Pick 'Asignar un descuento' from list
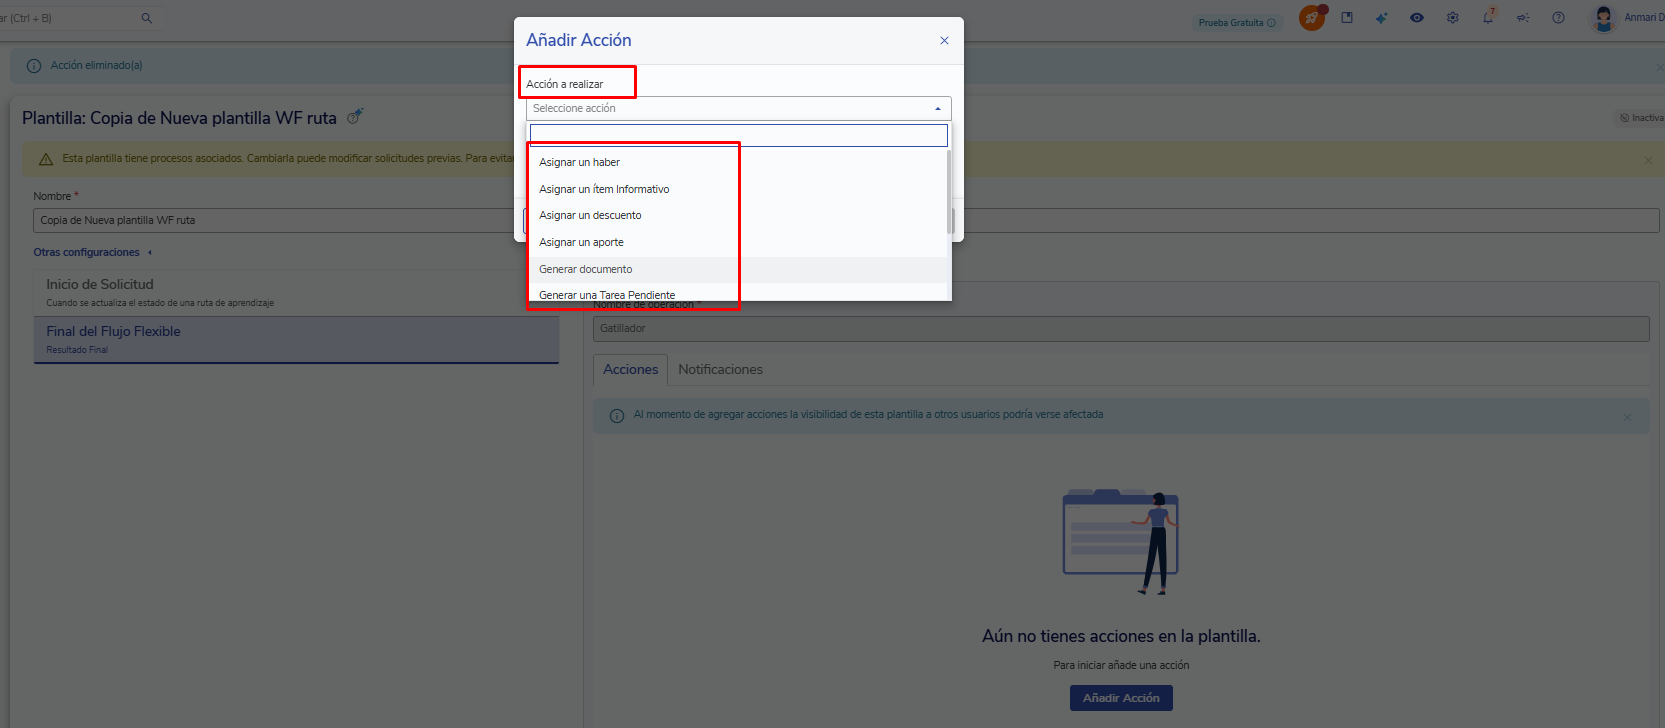1665x728 pixels. click(x=590, y=215)
